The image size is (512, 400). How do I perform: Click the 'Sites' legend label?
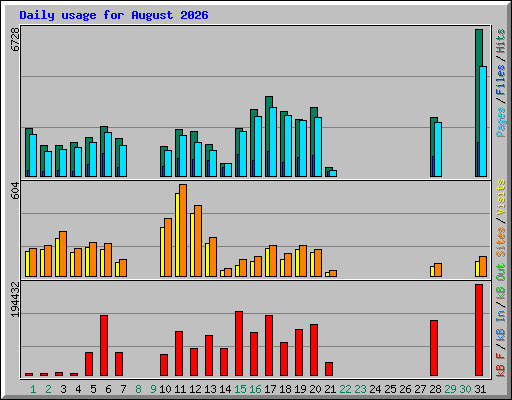[501, 242]
